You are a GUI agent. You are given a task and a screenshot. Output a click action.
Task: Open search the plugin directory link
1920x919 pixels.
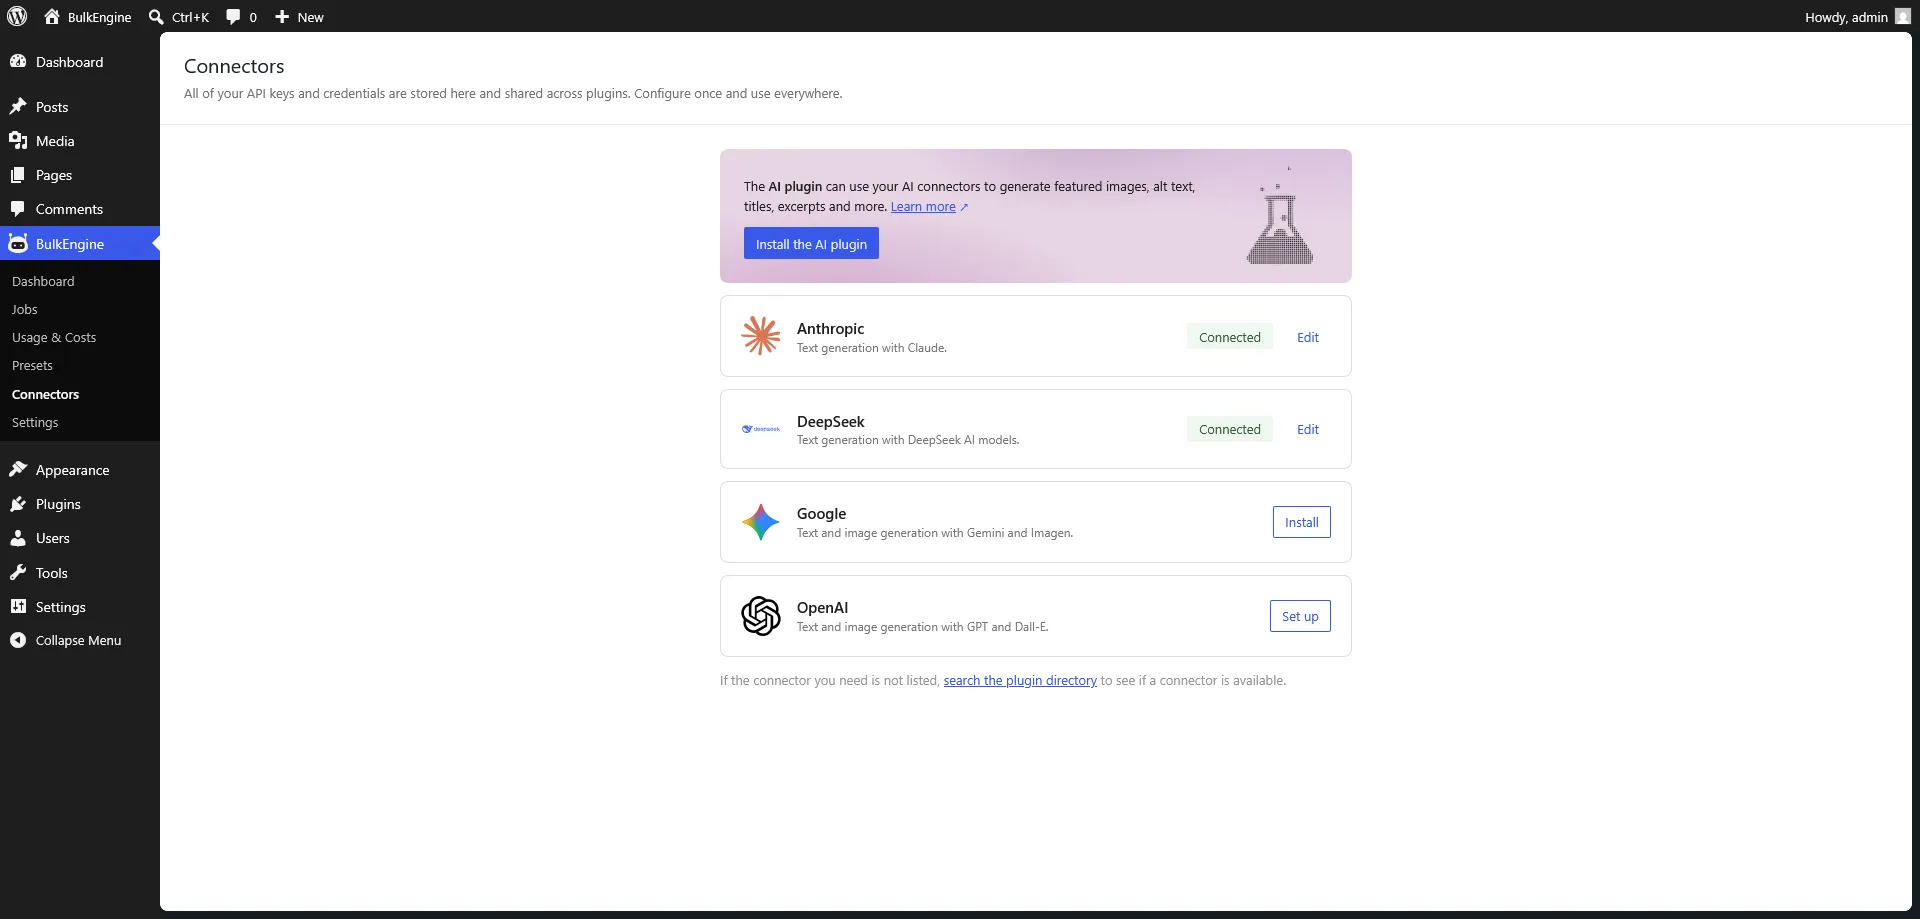pos(1020,680)
